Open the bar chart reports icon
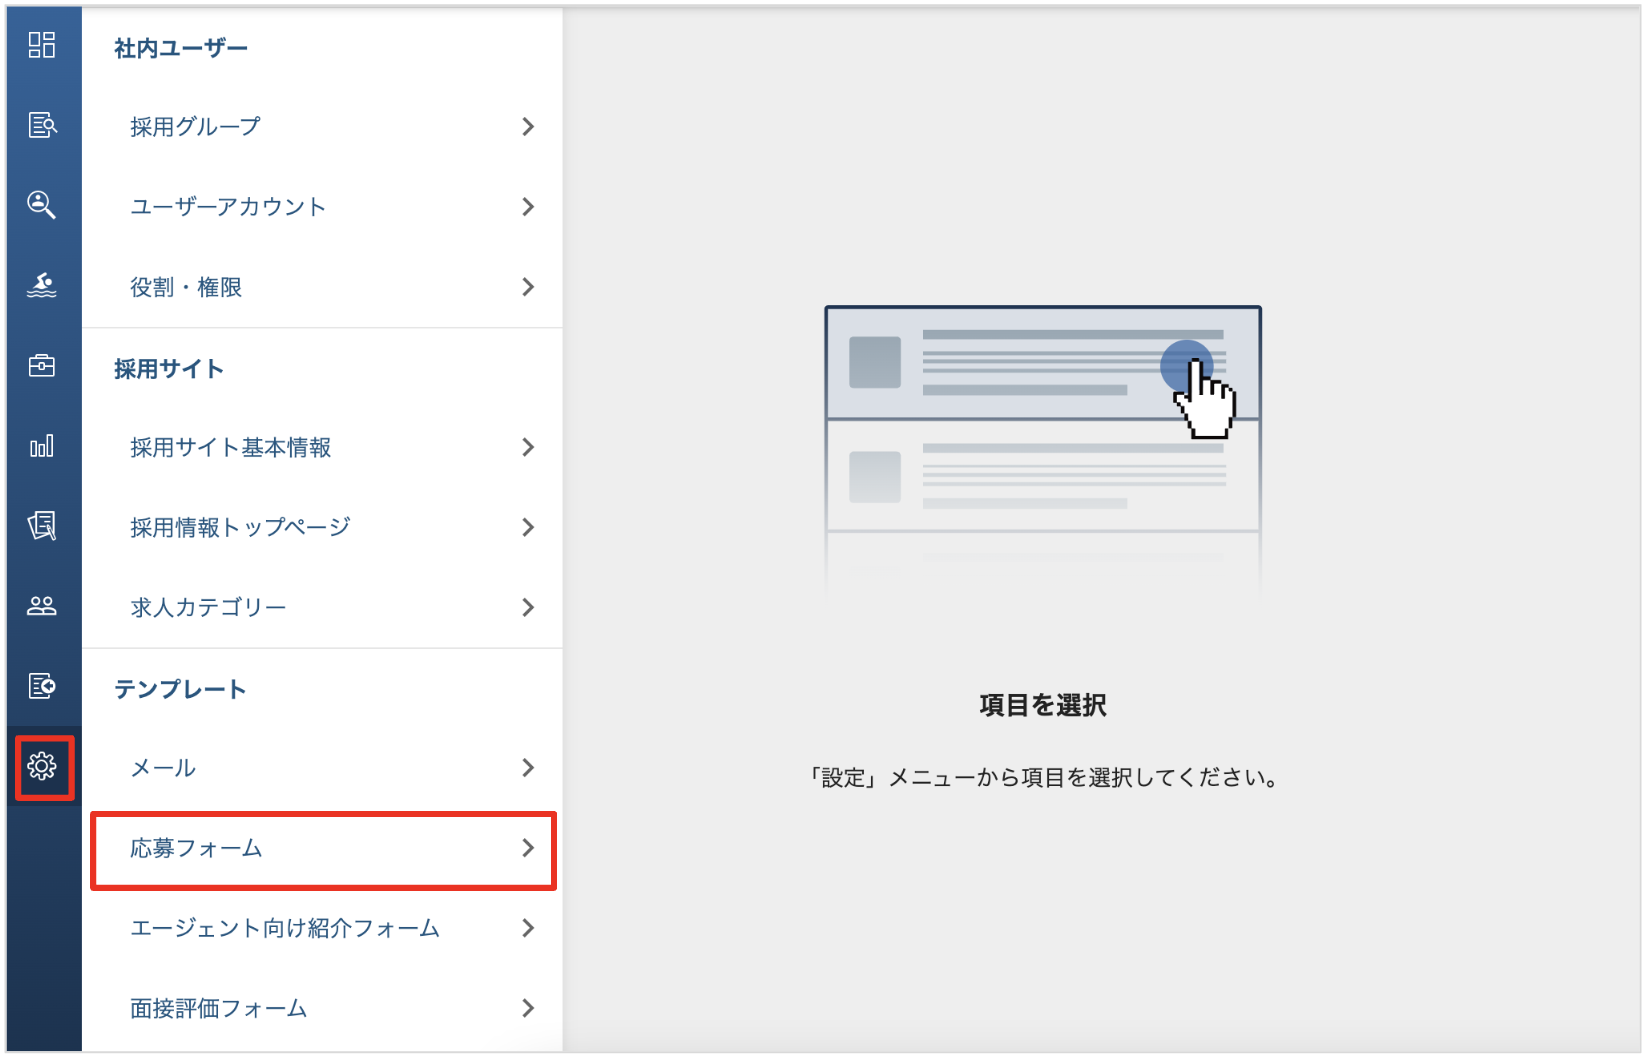Screen dimensions: 1650x1062 click(42, 446)
